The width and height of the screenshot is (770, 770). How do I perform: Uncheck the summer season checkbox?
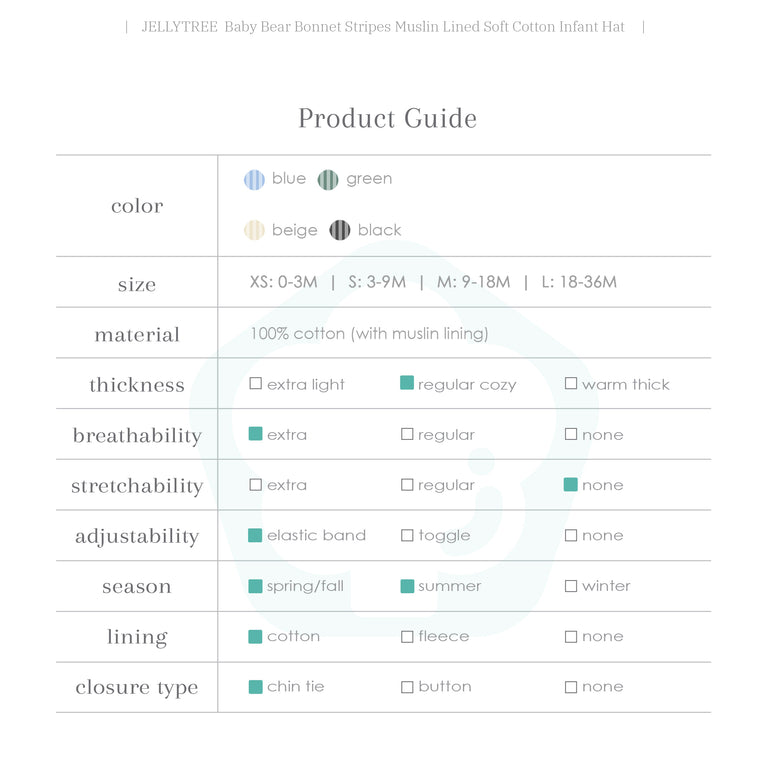coord(407,586)
